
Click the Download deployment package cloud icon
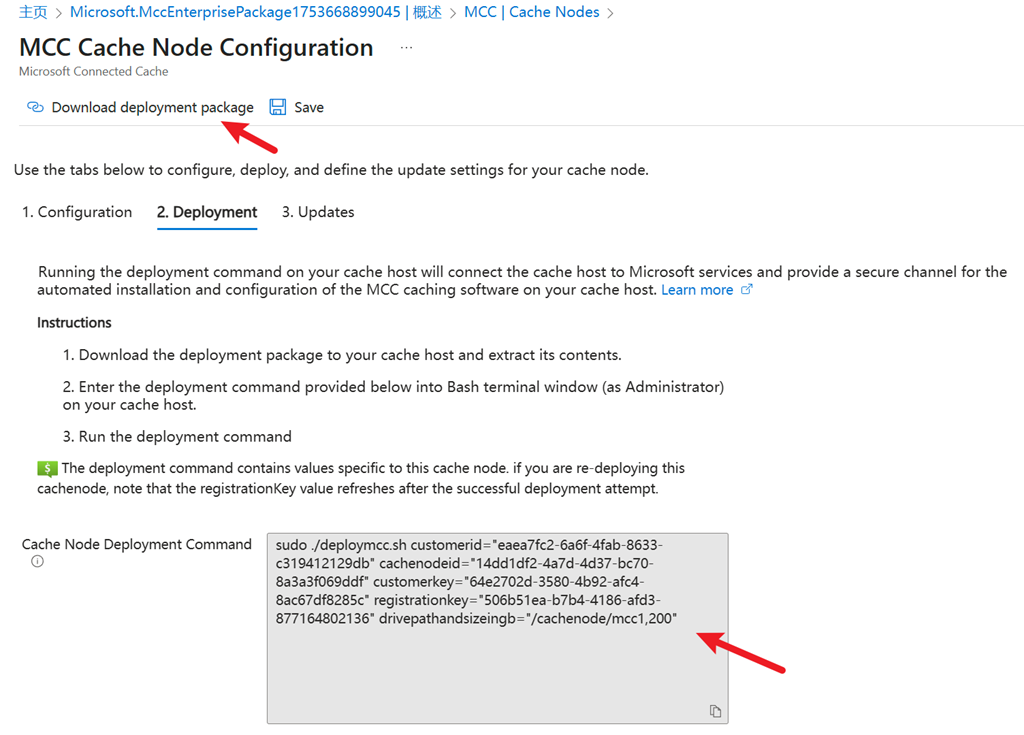point(35,106)
